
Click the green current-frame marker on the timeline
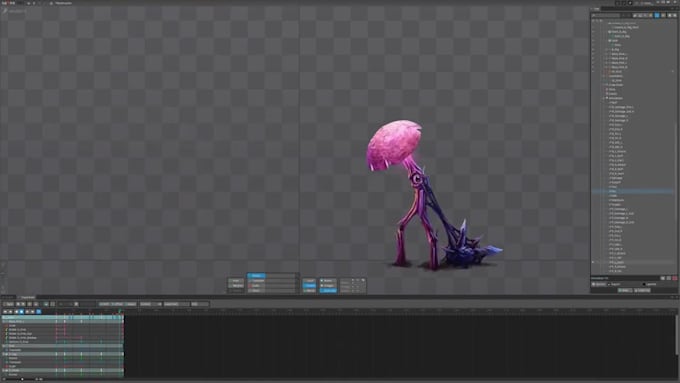(x=120, y=311)
